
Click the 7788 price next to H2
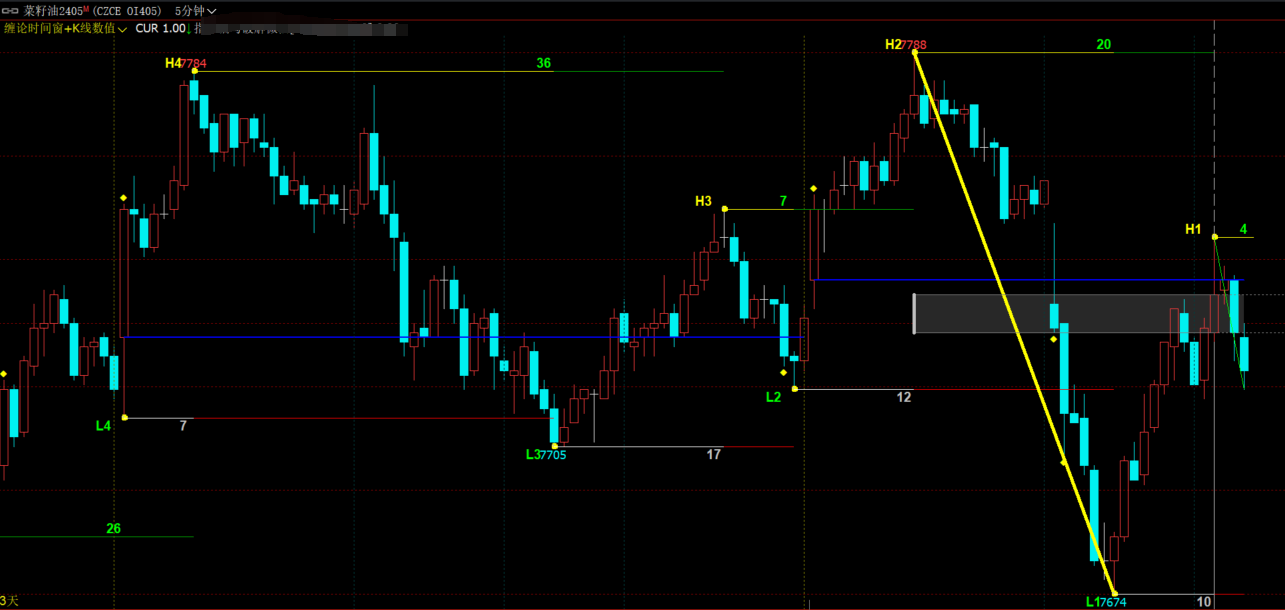pyautogui.click(x=913, y=44)
